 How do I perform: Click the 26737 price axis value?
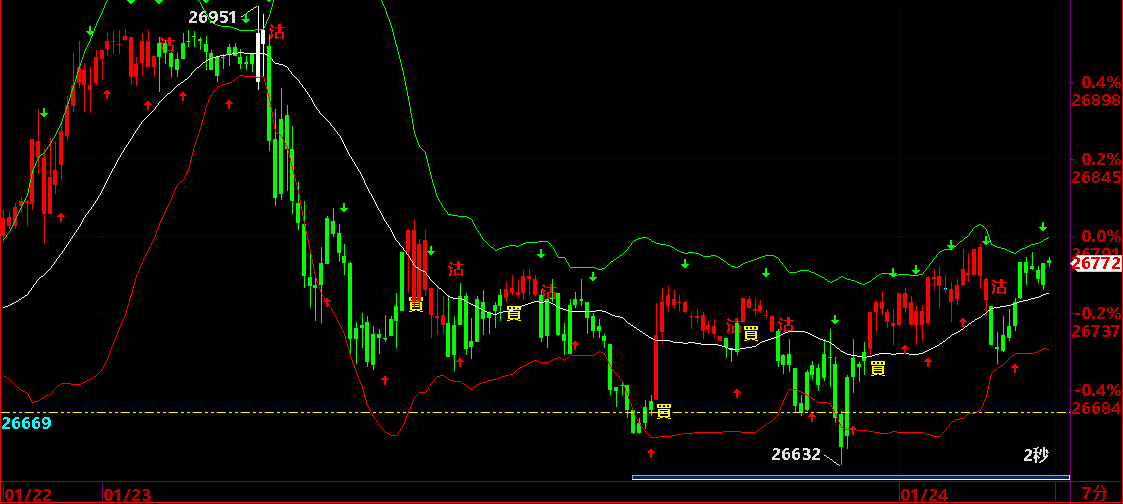point(1096,331)
